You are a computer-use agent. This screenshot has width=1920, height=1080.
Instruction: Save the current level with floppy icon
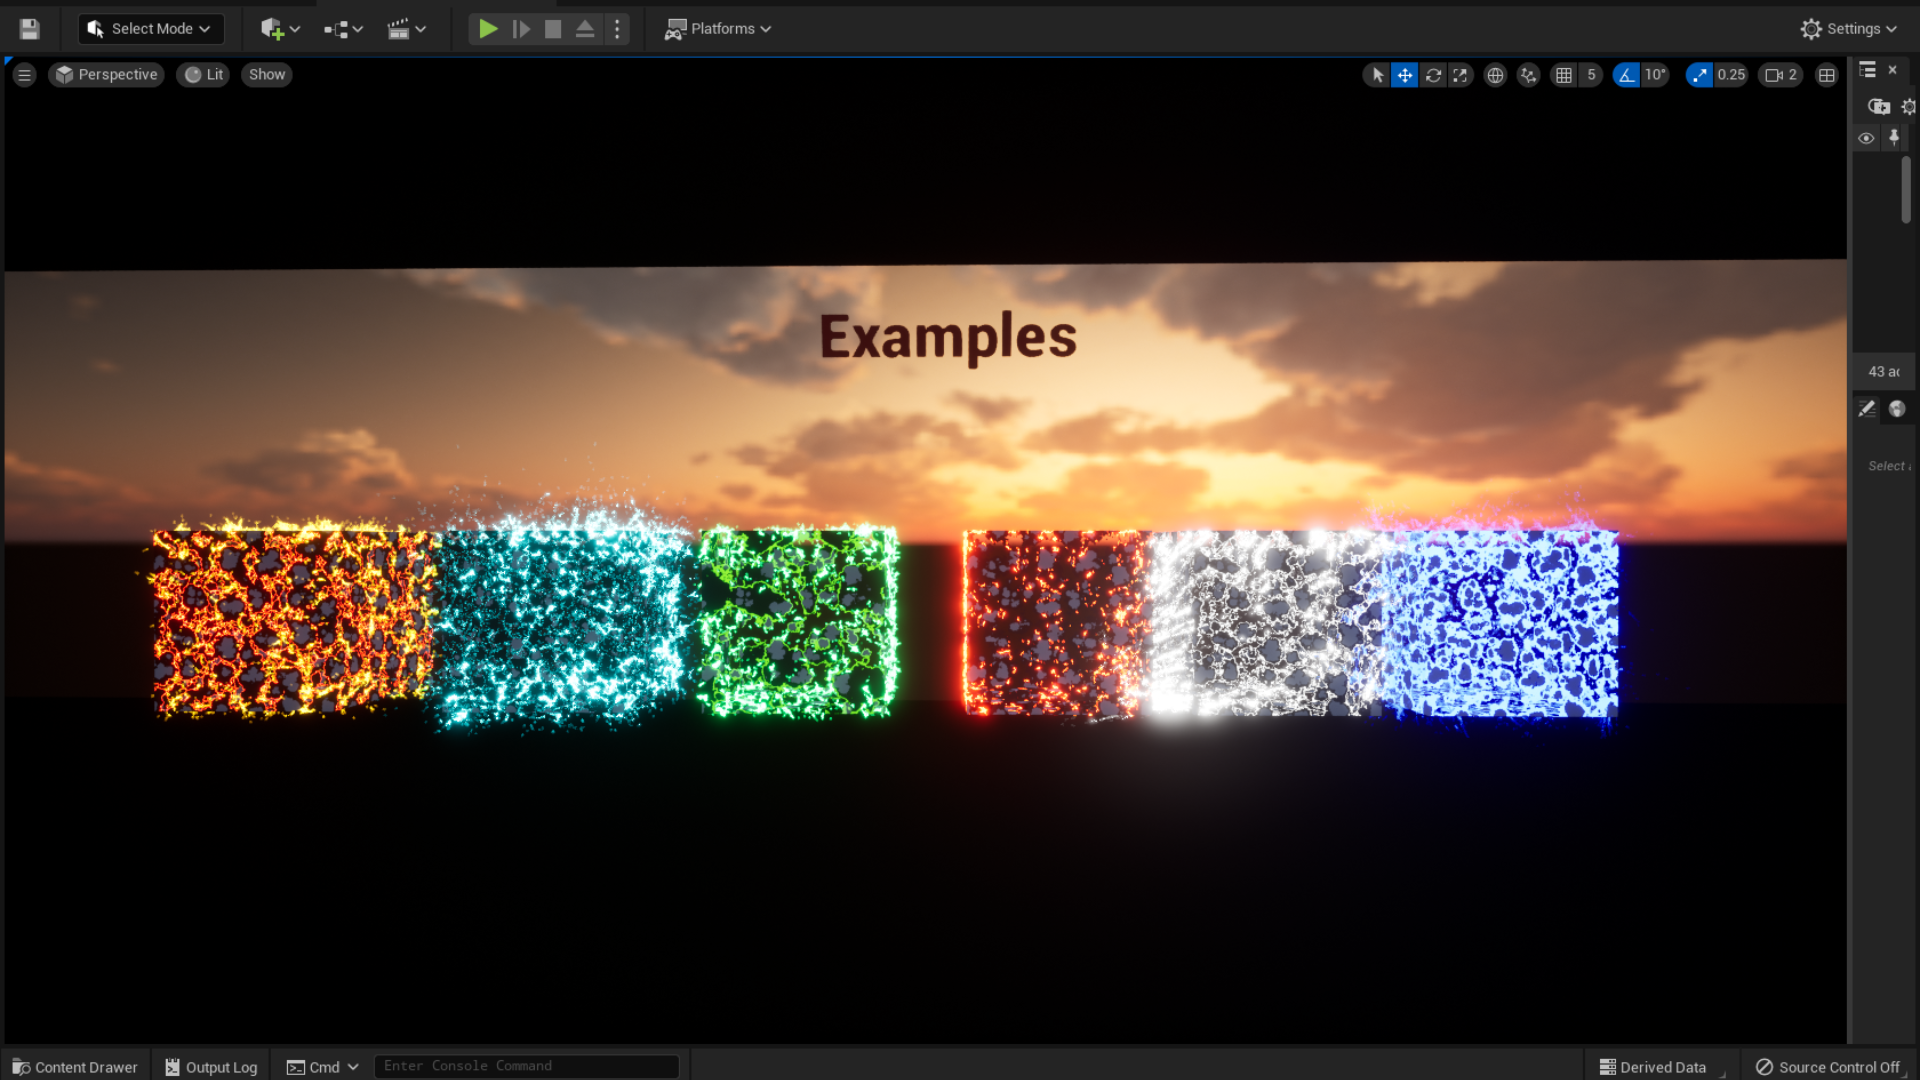coord(29,29)
